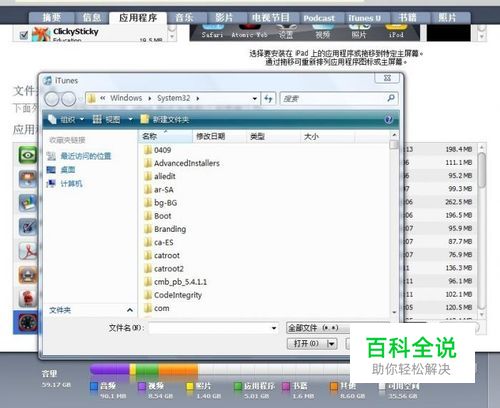500x408 pixels.
Task: Click the green eye app icon in app list
Action: [28, 155]
